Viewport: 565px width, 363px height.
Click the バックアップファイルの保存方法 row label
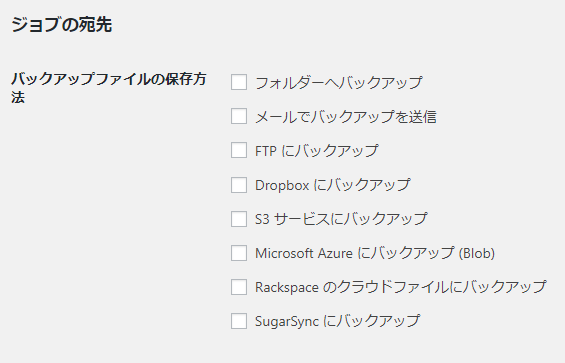pyautogui.click(x=109, y=88)
